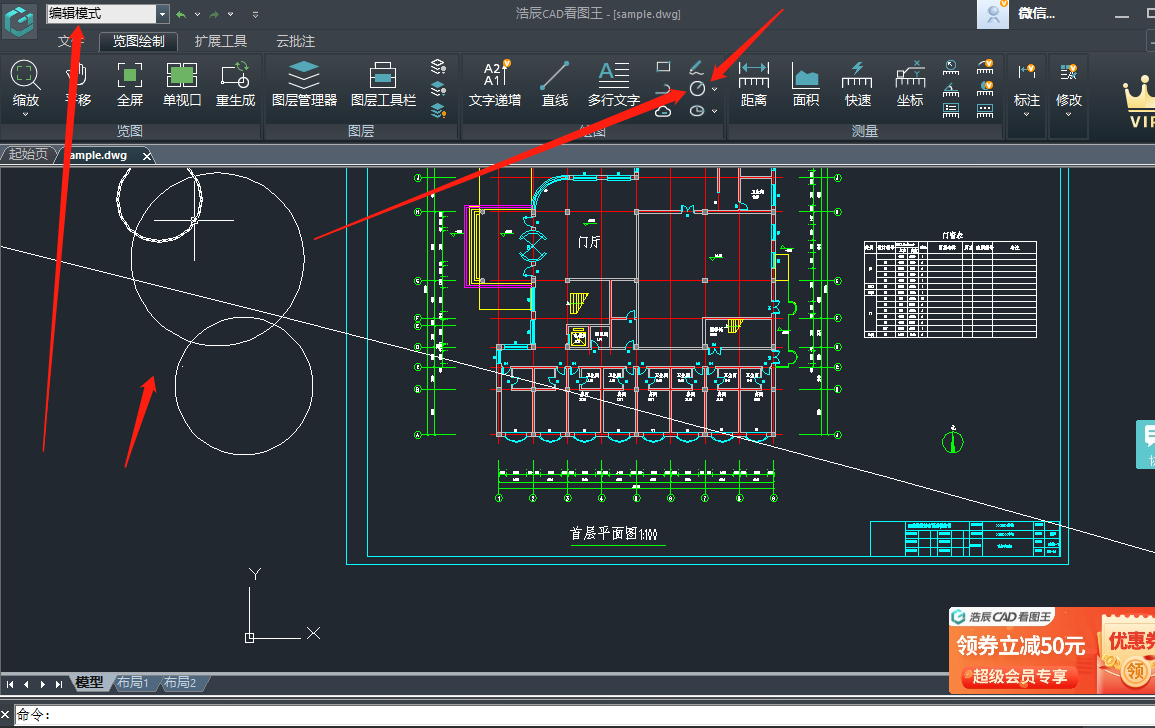Click the 门厅 room label in drawing
Viewport: 1155px width, 728px height.
tap(589, 242)
